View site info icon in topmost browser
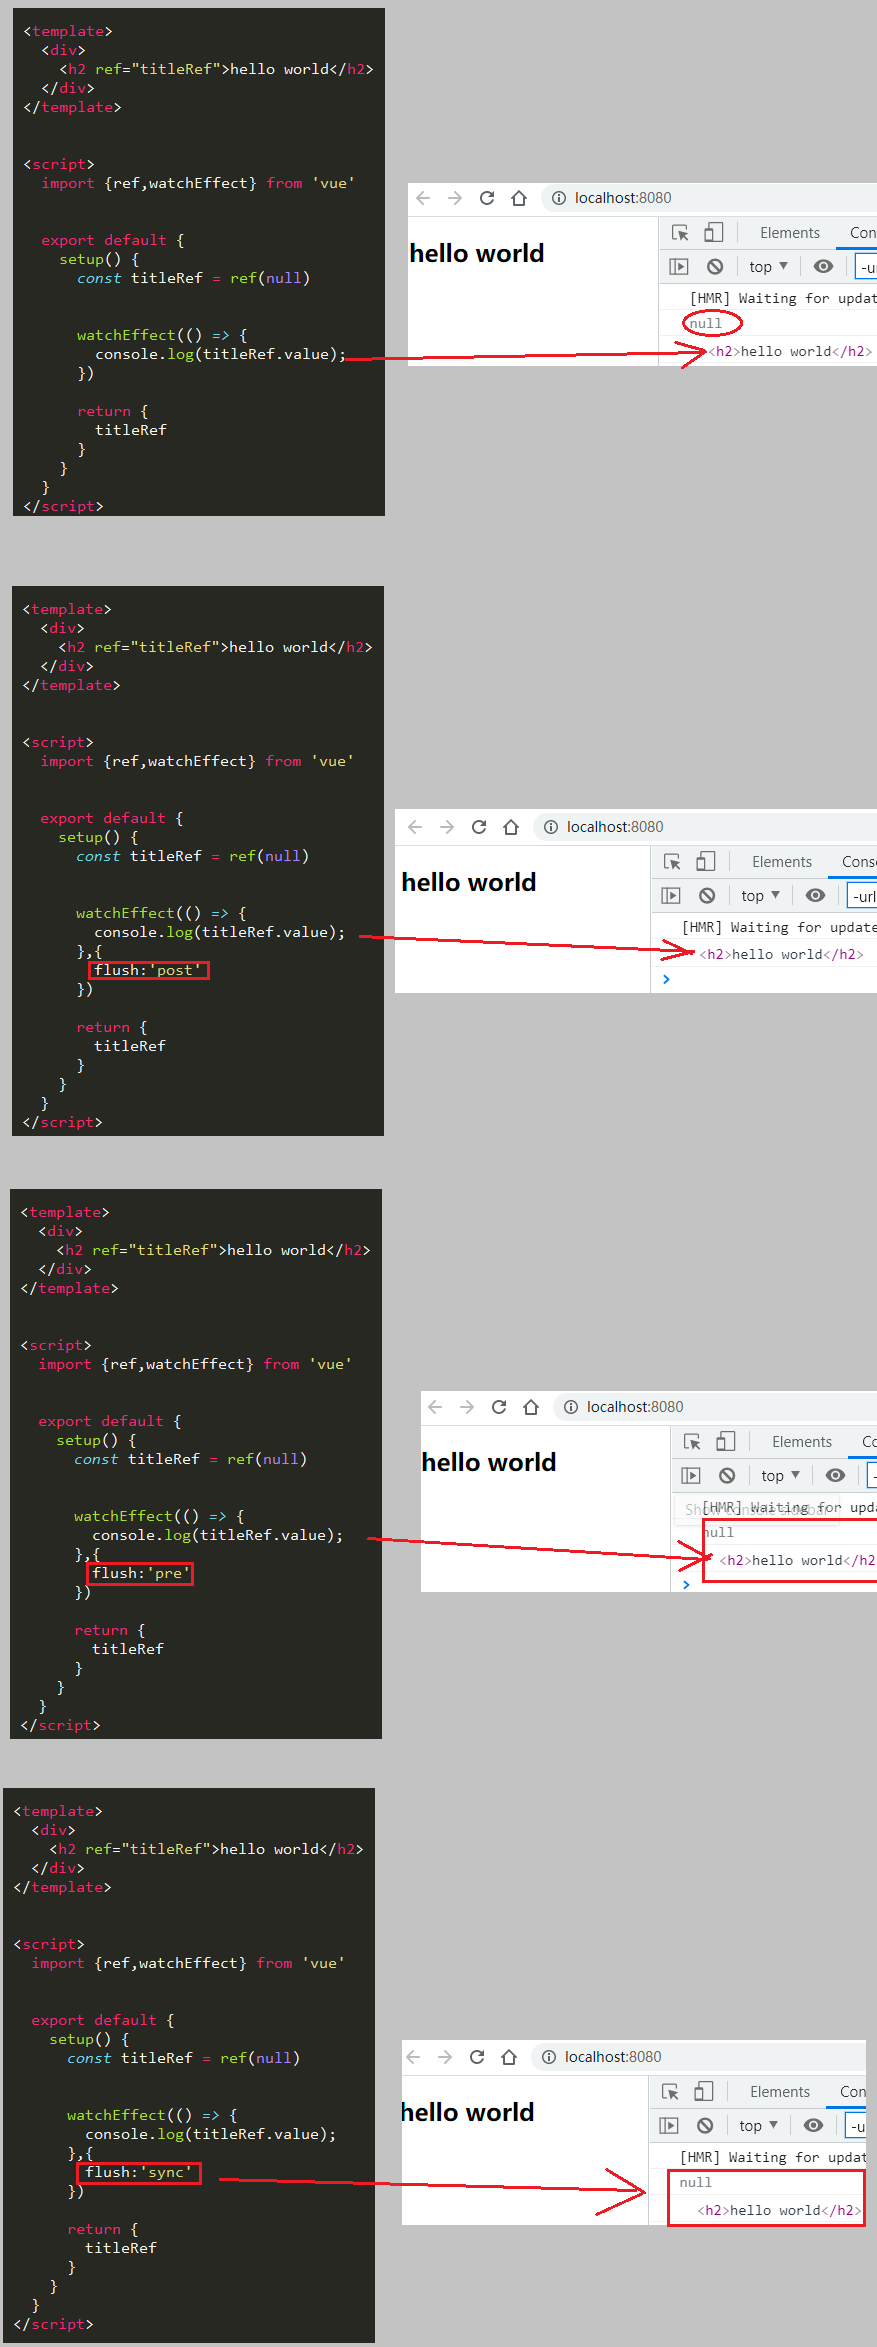Viewport: 877px width, 2347px height. (559, 198)
